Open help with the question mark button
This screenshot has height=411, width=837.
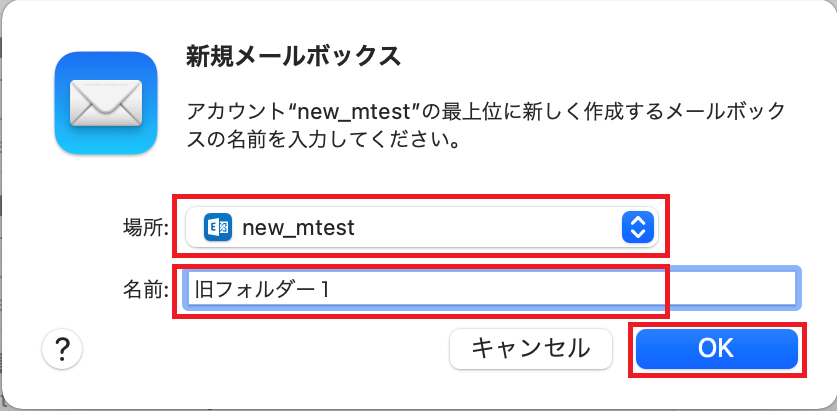[62, 350]
